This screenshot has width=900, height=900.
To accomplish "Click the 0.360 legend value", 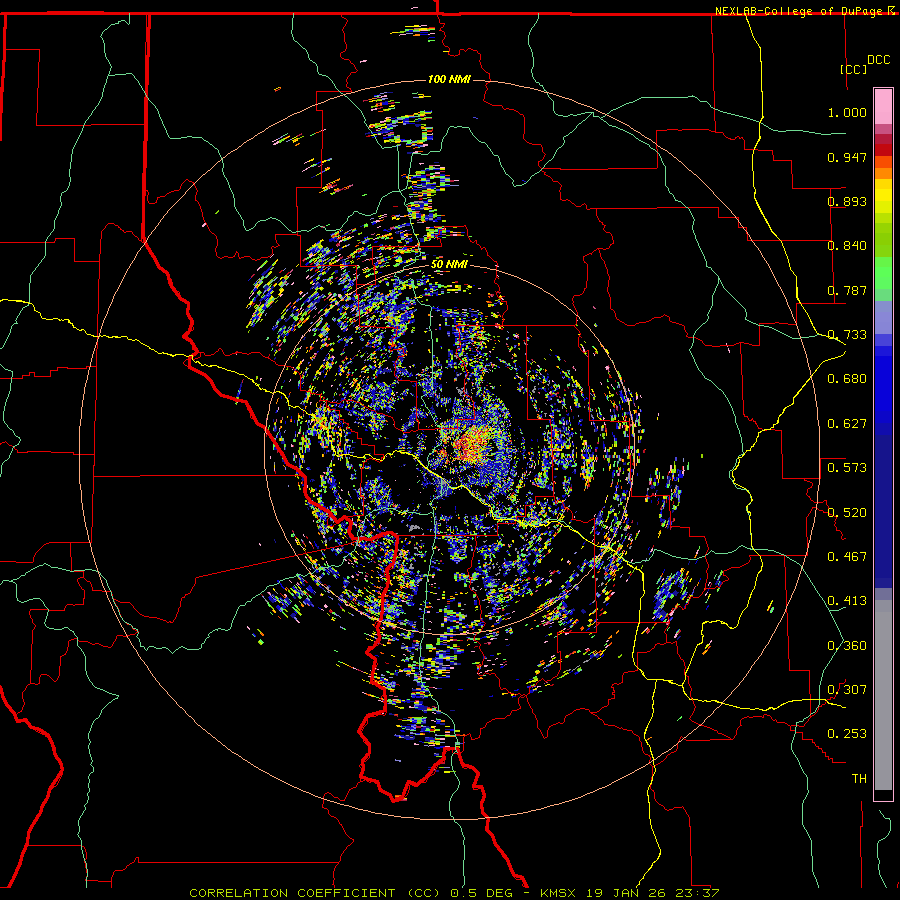I will [847, 646].
